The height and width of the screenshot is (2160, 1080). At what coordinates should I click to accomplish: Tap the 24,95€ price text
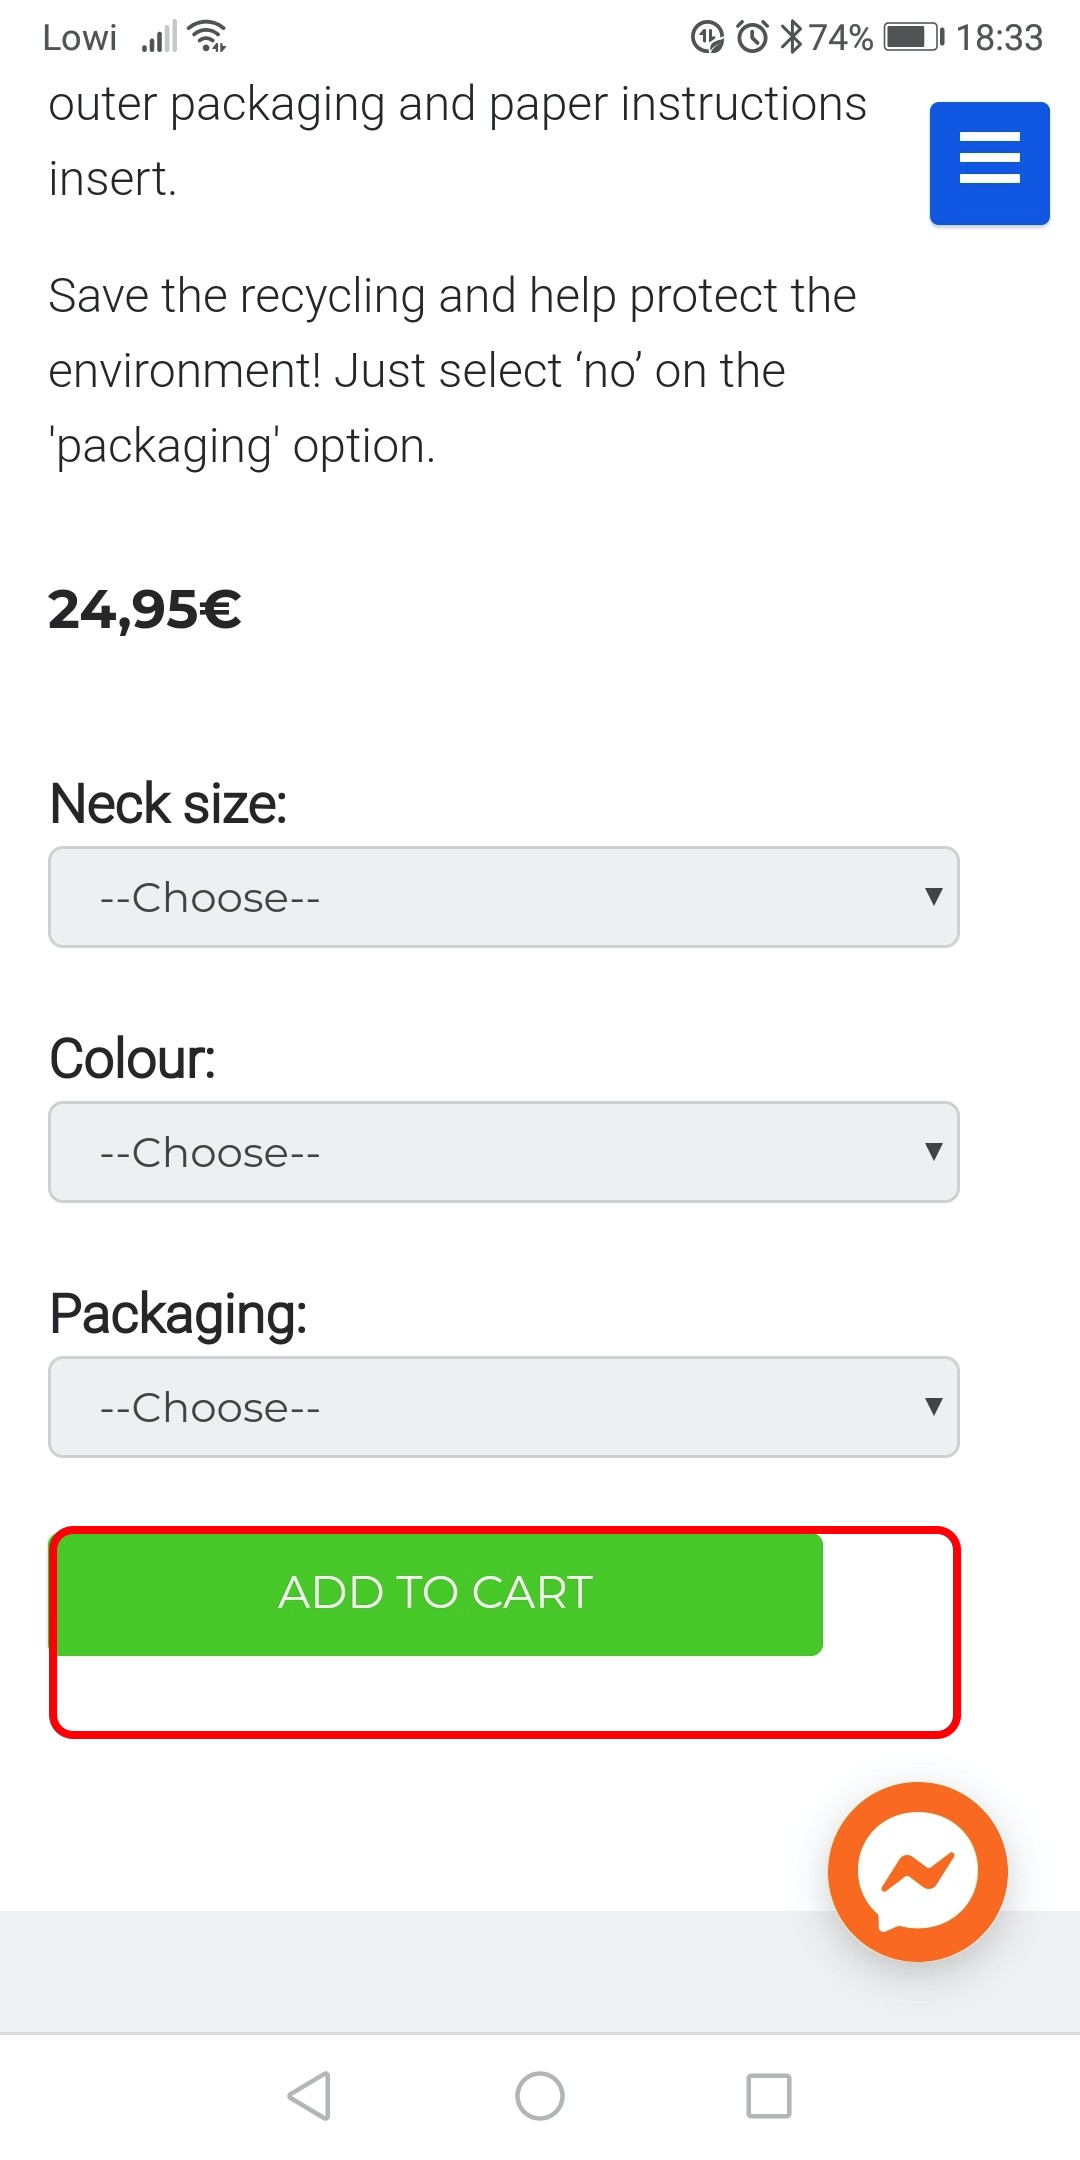(x=145, y=609)
